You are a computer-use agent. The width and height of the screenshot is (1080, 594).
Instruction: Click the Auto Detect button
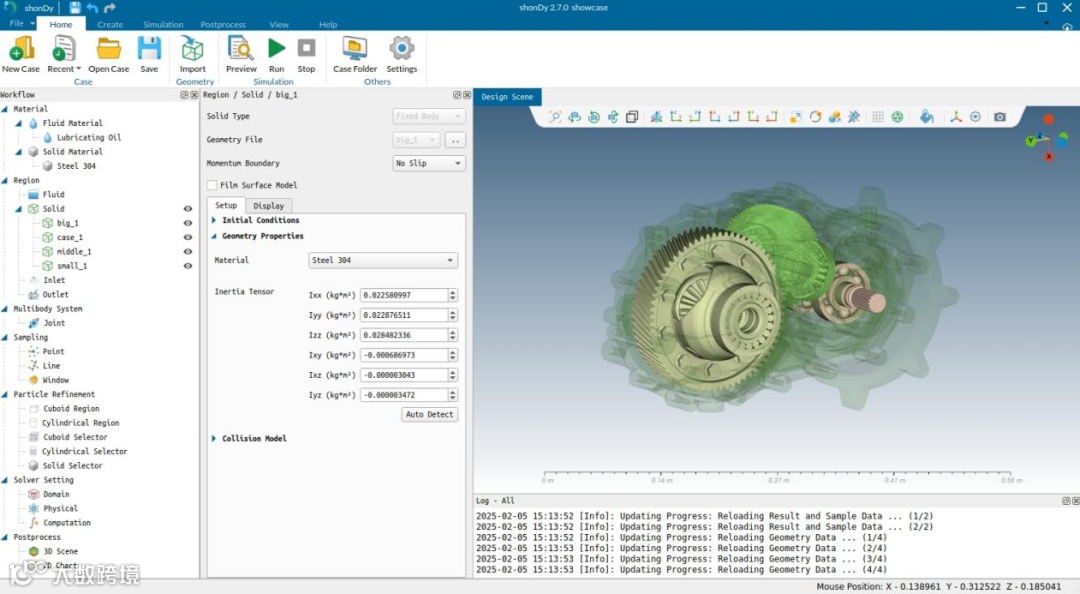[x=429, y=414]
